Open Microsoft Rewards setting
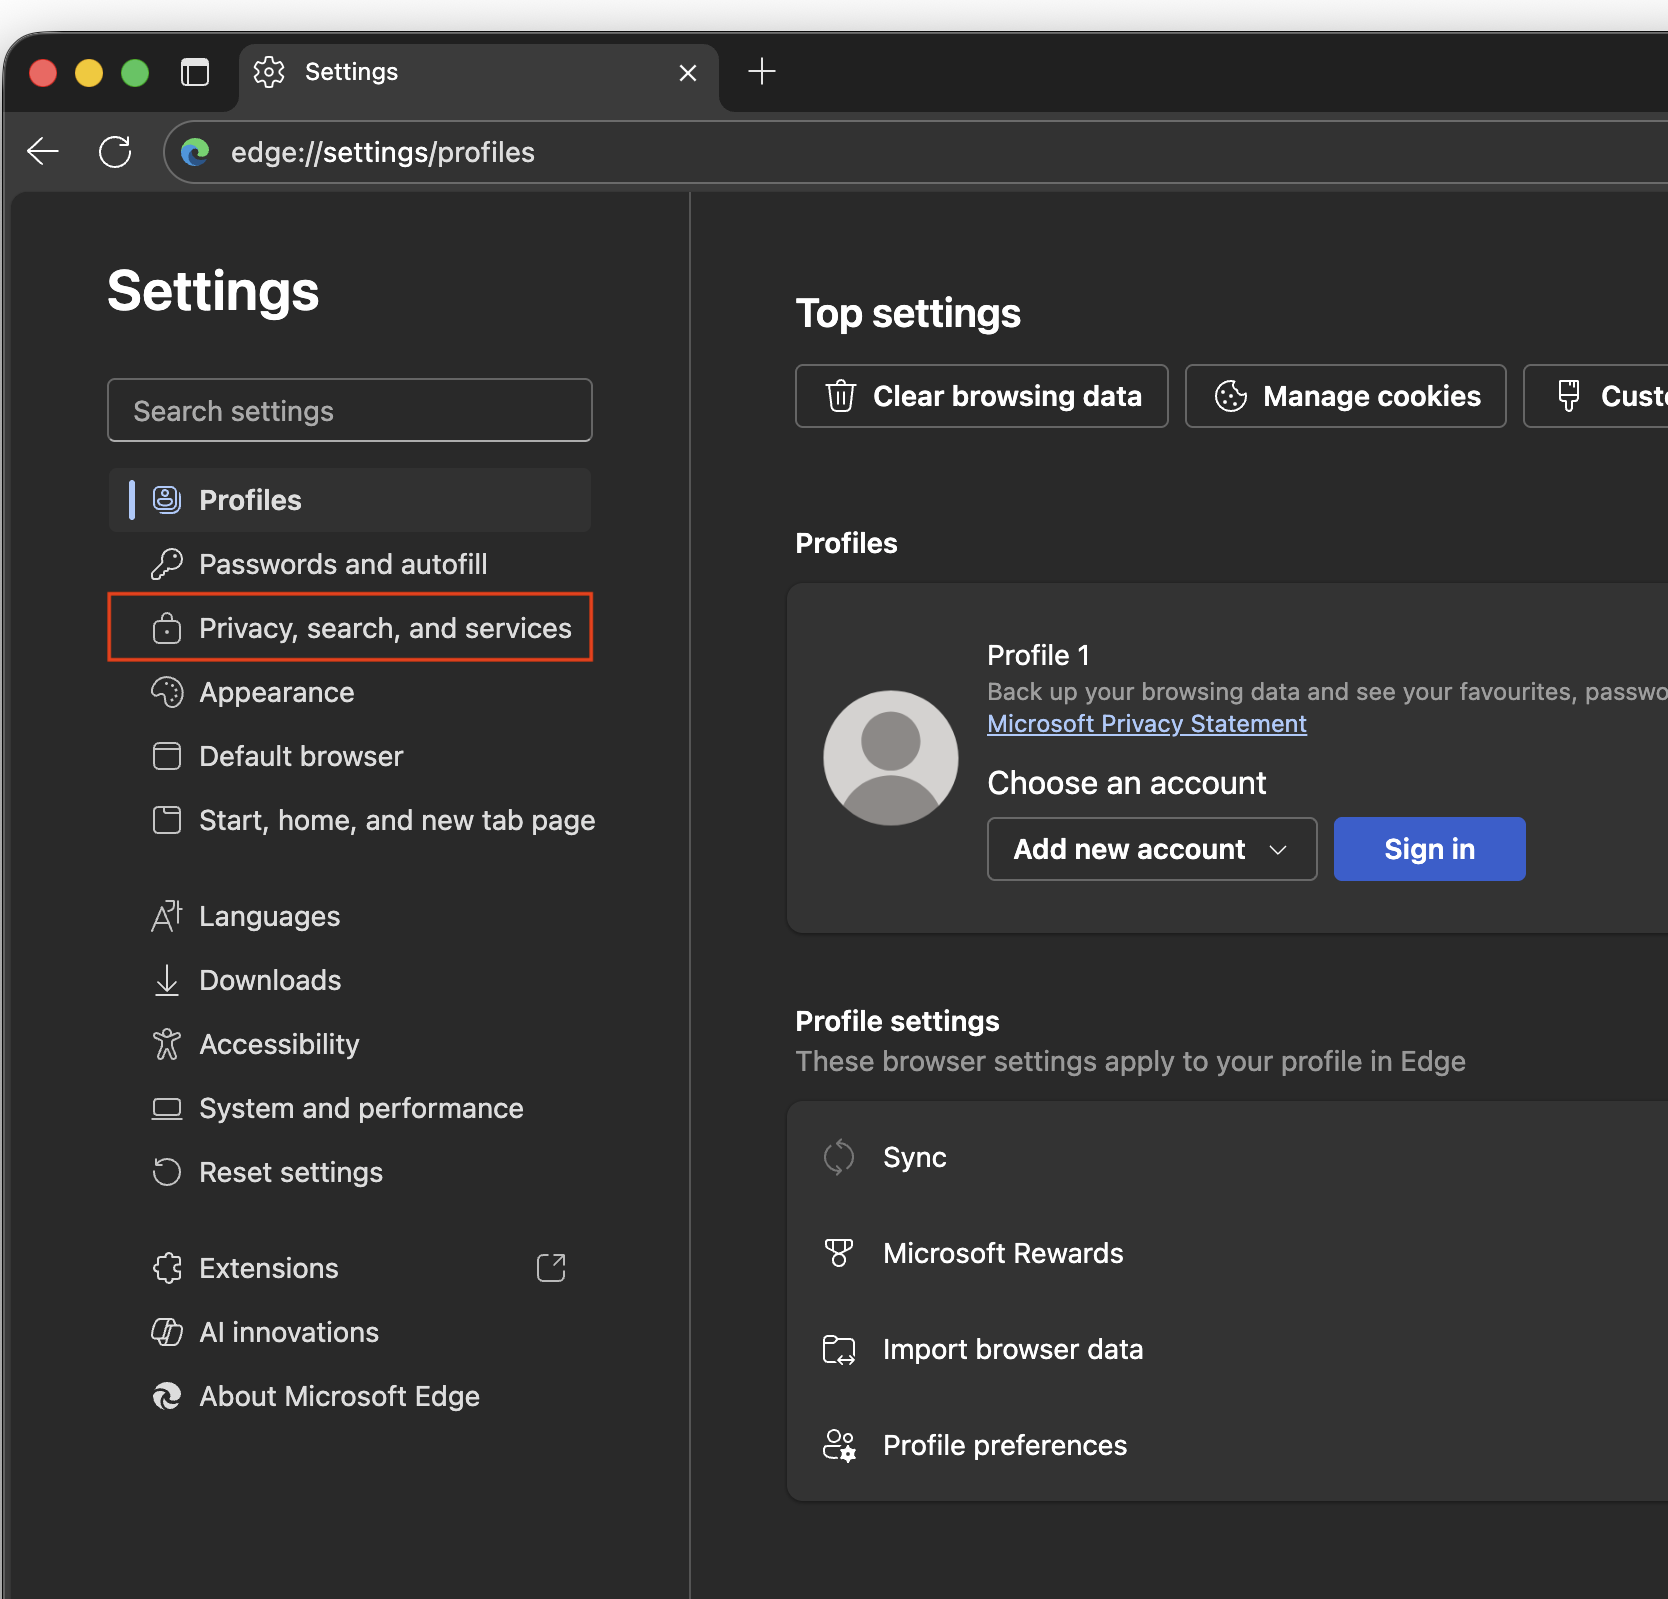1668x1599 pixels. 1228,1253
